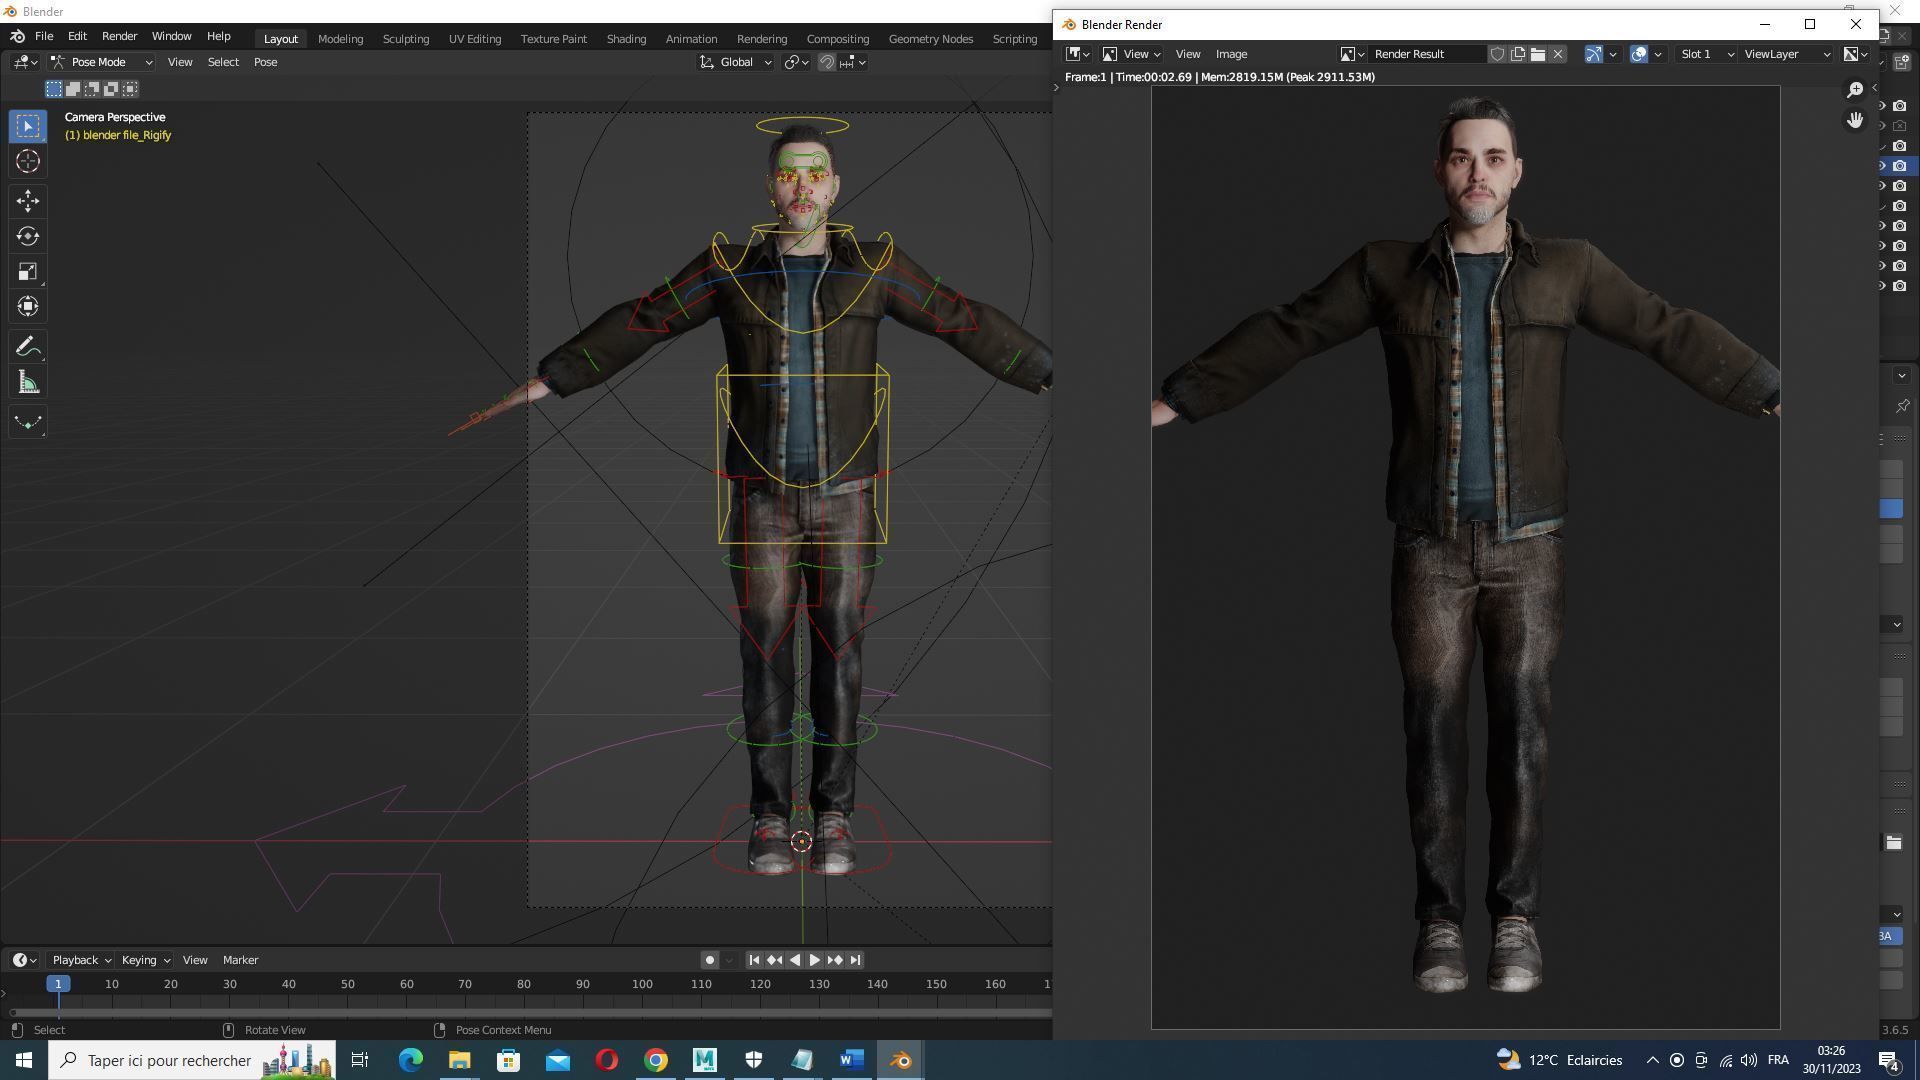Viewport: 1920px width, 1080px height.
Task: Open Chrome from the Windows taskbar
Action: [655, 1060]
